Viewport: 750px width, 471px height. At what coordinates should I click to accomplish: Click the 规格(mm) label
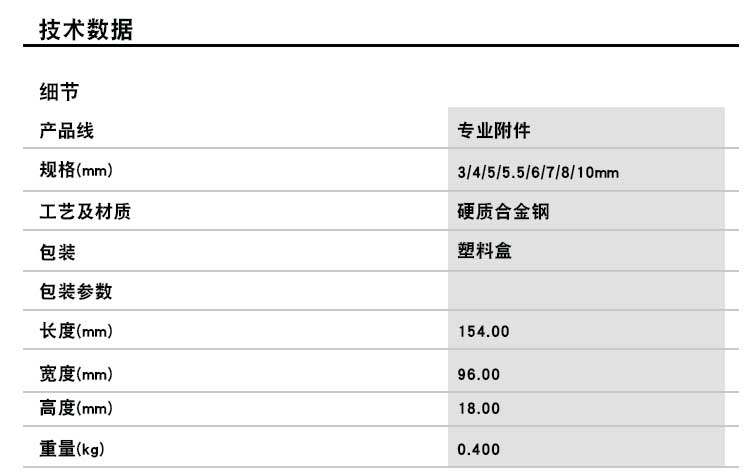(x=76, y=172)
